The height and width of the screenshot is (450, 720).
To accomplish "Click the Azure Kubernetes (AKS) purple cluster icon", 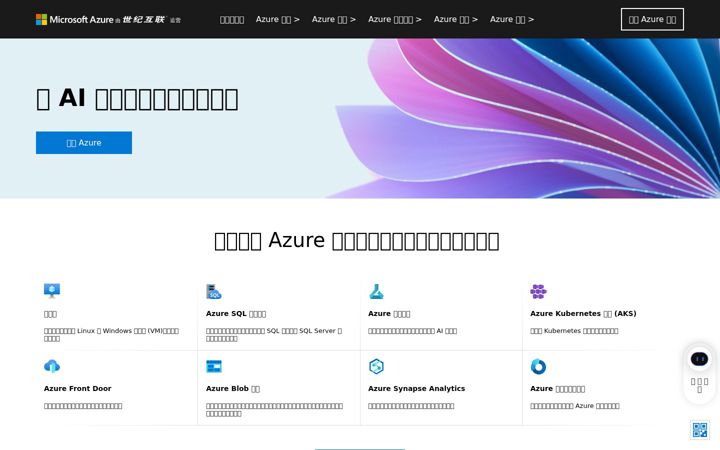I will (x=538, y=291).
